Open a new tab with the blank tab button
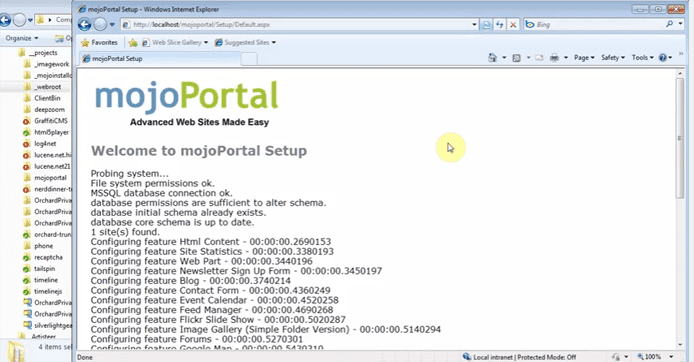The width and height of the screenshot is (694, 362). pos(249,58)
